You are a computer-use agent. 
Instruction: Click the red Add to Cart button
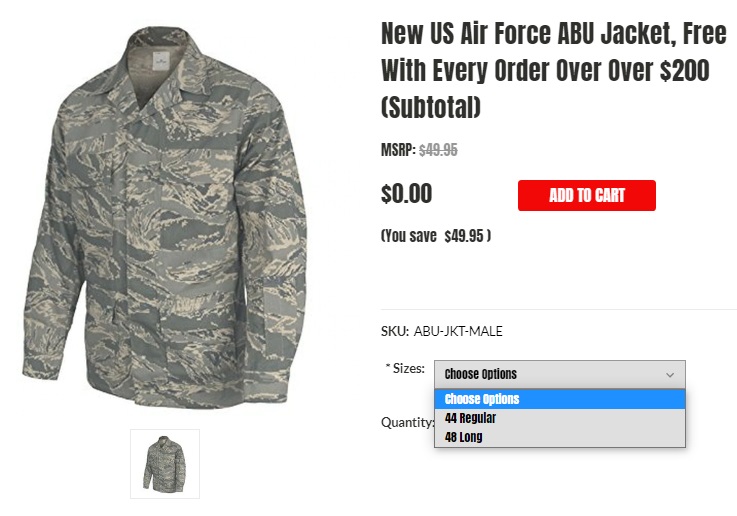tap(586, 195)
